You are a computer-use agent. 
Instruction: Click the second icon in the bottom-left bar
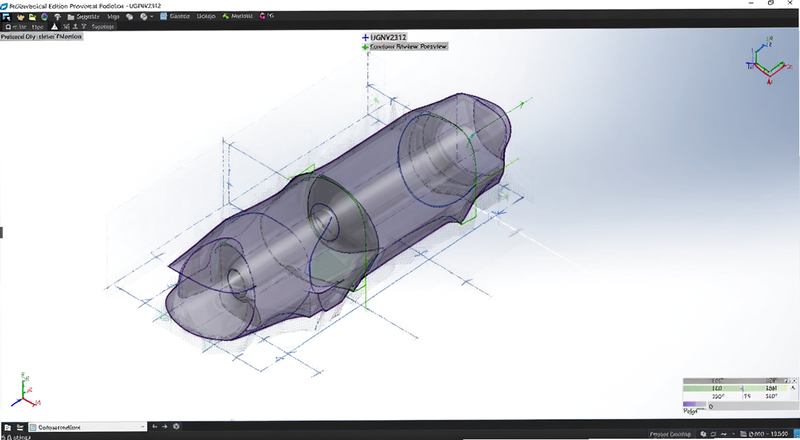click(20, 427)
